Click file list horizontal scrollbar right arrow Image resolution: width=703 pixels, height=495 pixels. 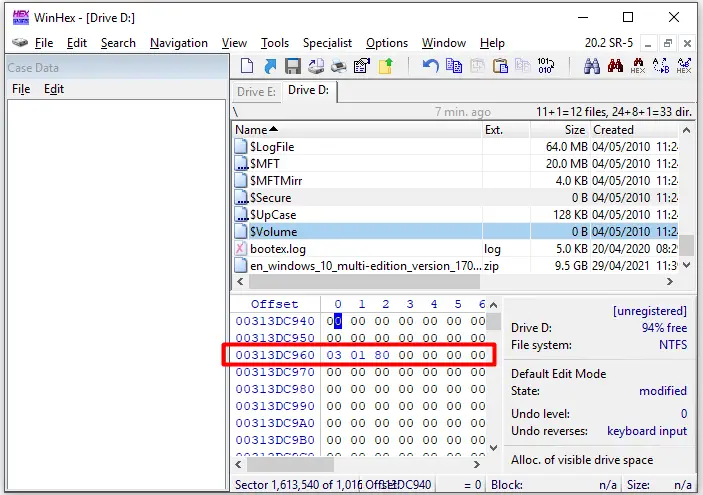670,282
